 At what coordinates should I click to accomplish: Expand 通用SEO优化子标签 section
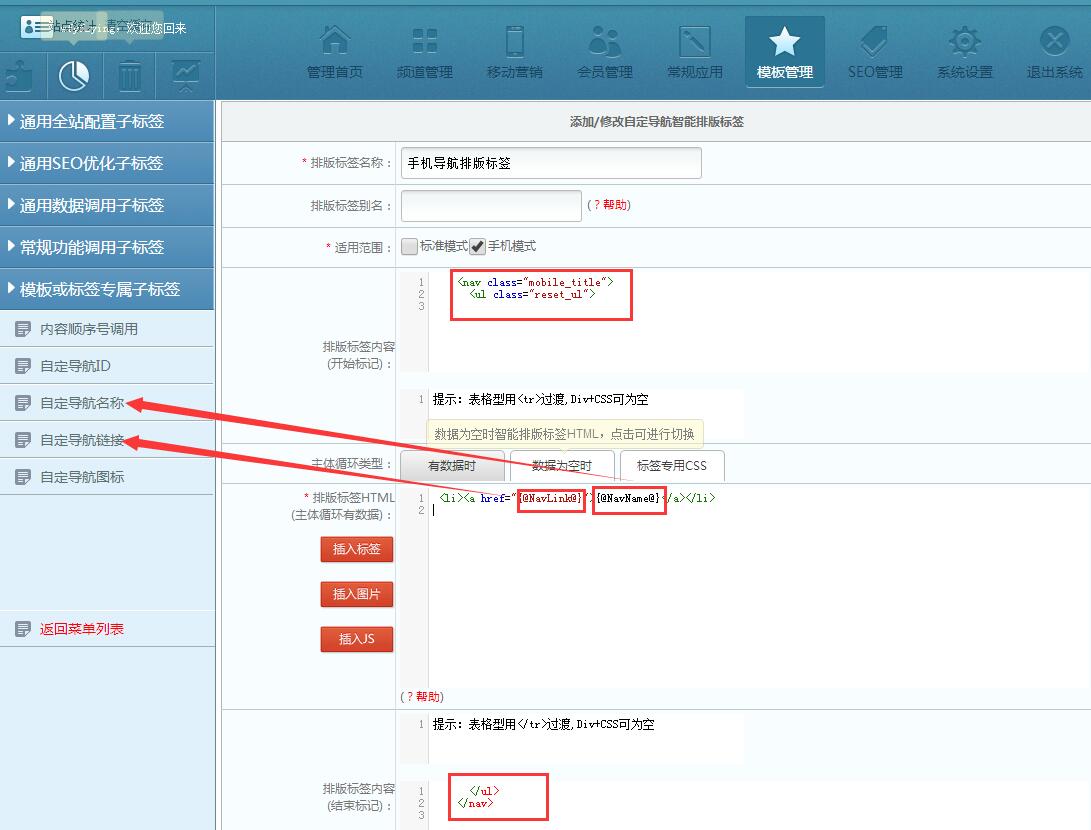(x=107, y=163)
